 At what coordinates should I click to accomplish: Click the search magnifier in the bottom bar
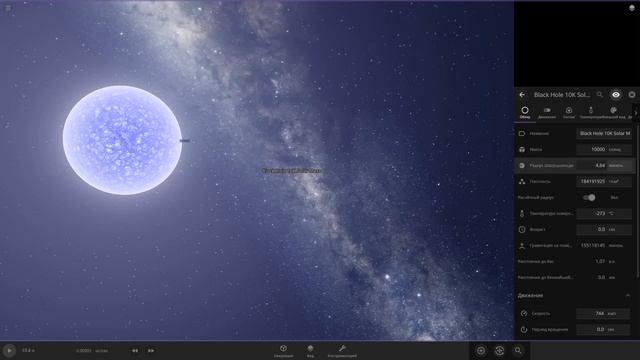coord(518,351)
